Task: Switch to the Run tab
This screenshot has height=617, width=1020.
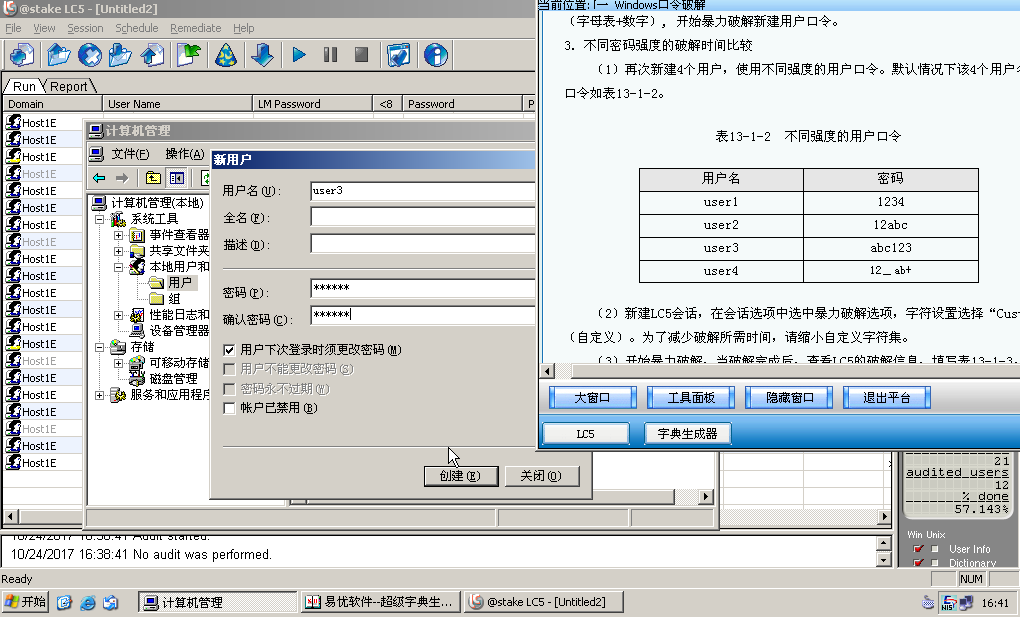Action: 24,86
